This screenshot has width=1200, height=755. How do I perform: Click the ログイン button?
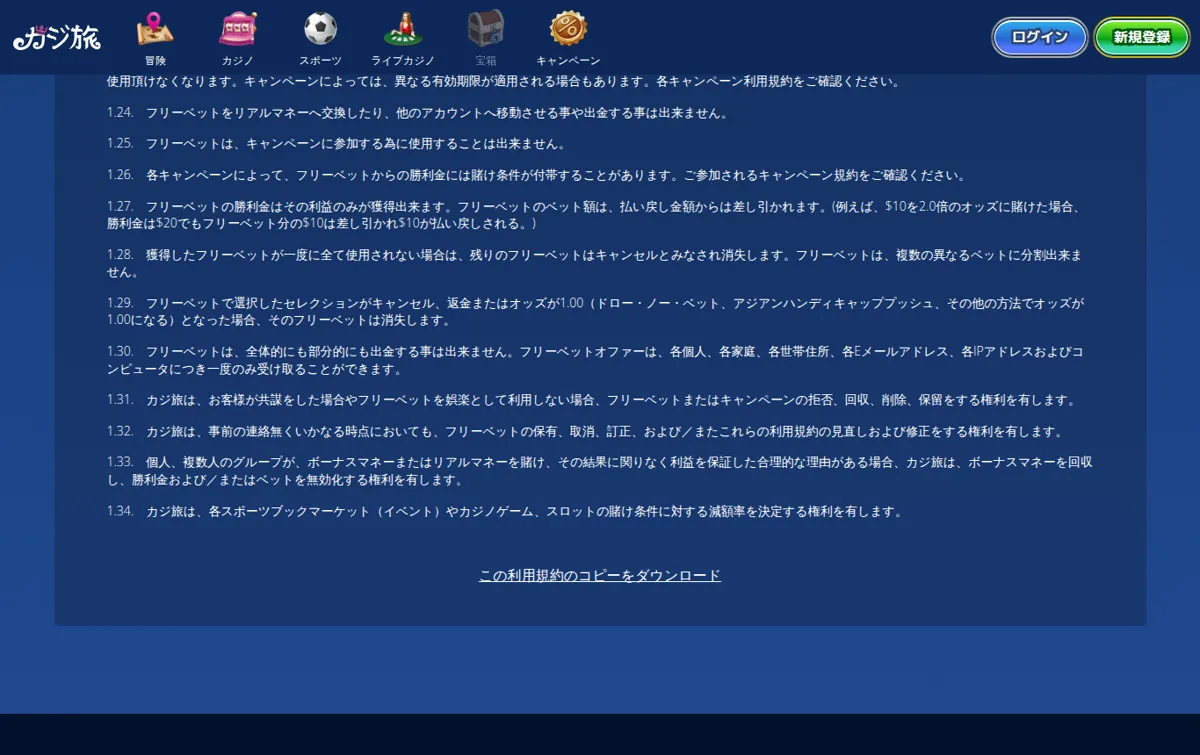[1040, 37]
